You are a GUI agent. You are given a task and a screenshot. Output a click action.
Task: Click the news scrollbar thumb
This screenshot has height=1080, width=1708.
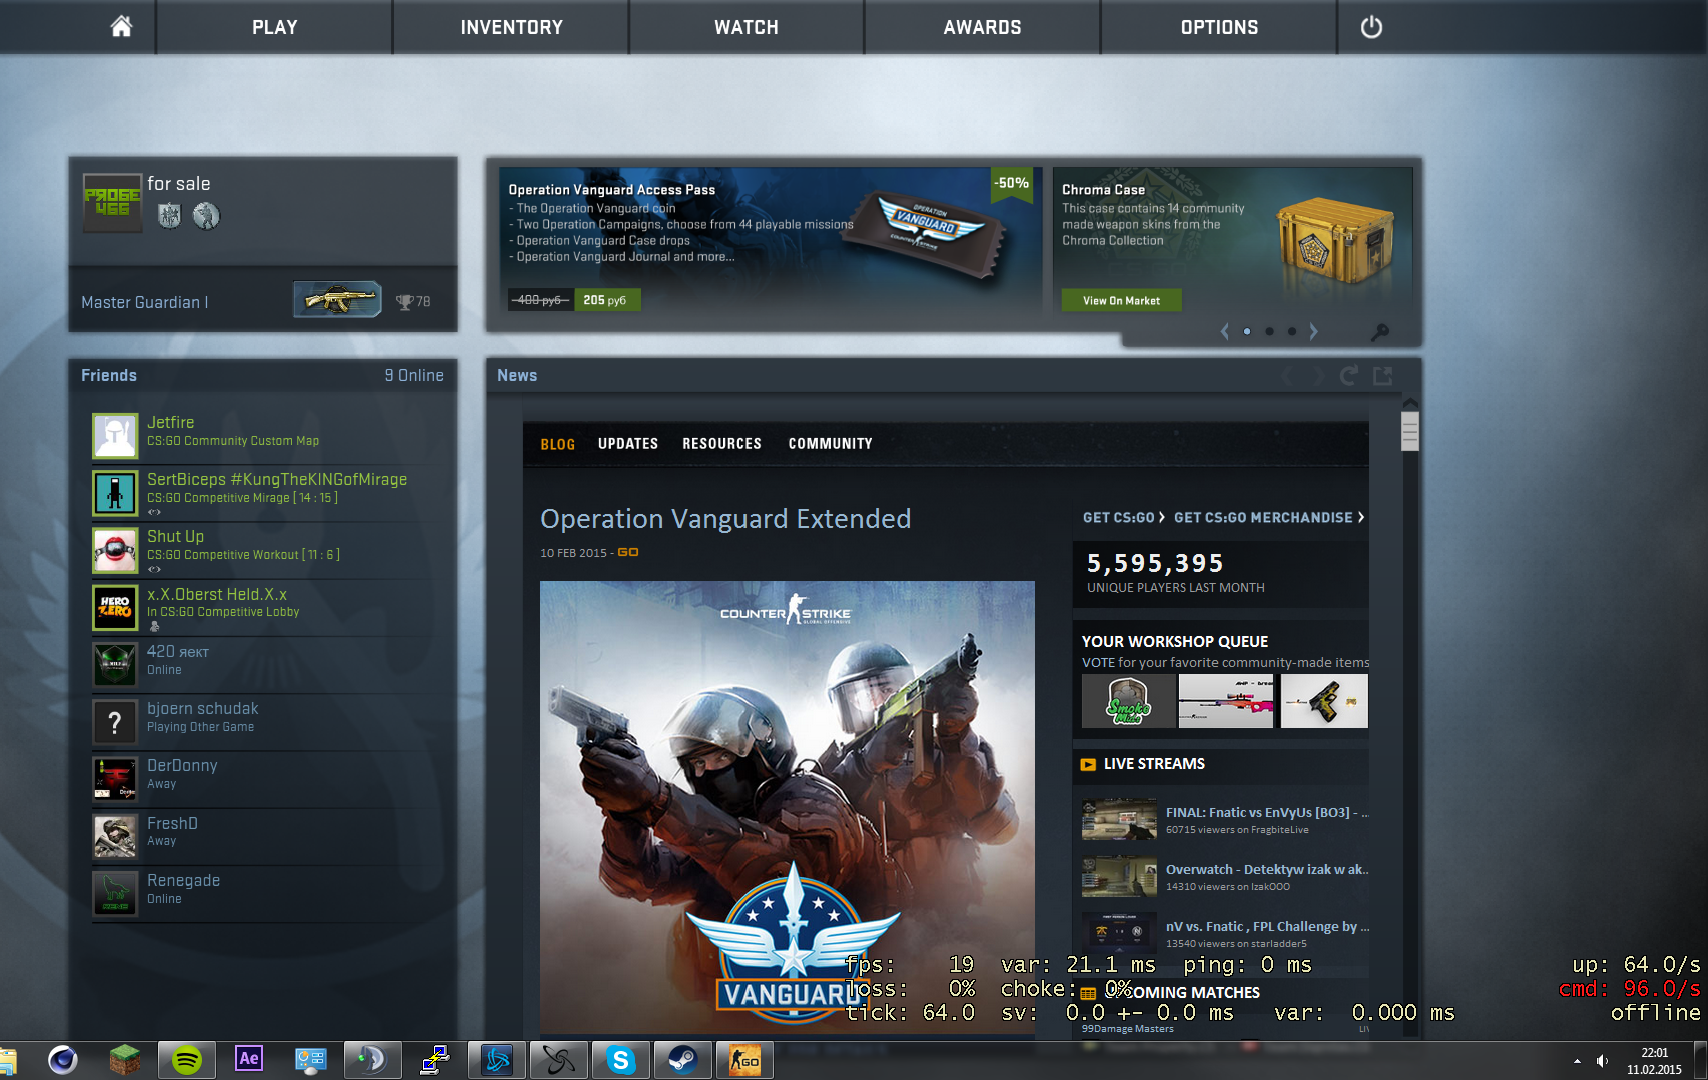point(1410,432)
